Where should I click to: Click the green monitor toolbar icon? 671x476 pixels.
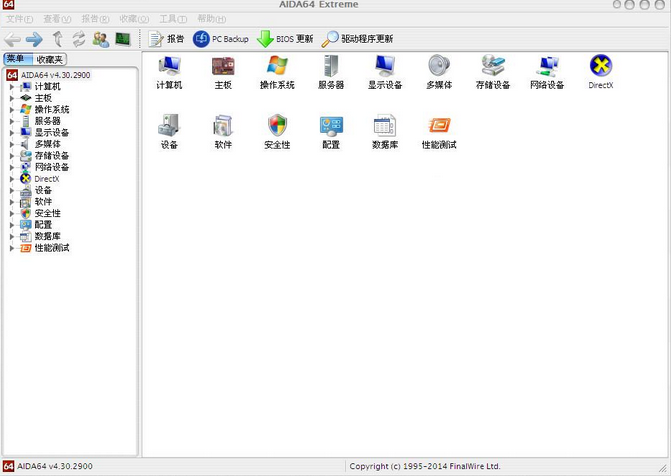[123, 39]
